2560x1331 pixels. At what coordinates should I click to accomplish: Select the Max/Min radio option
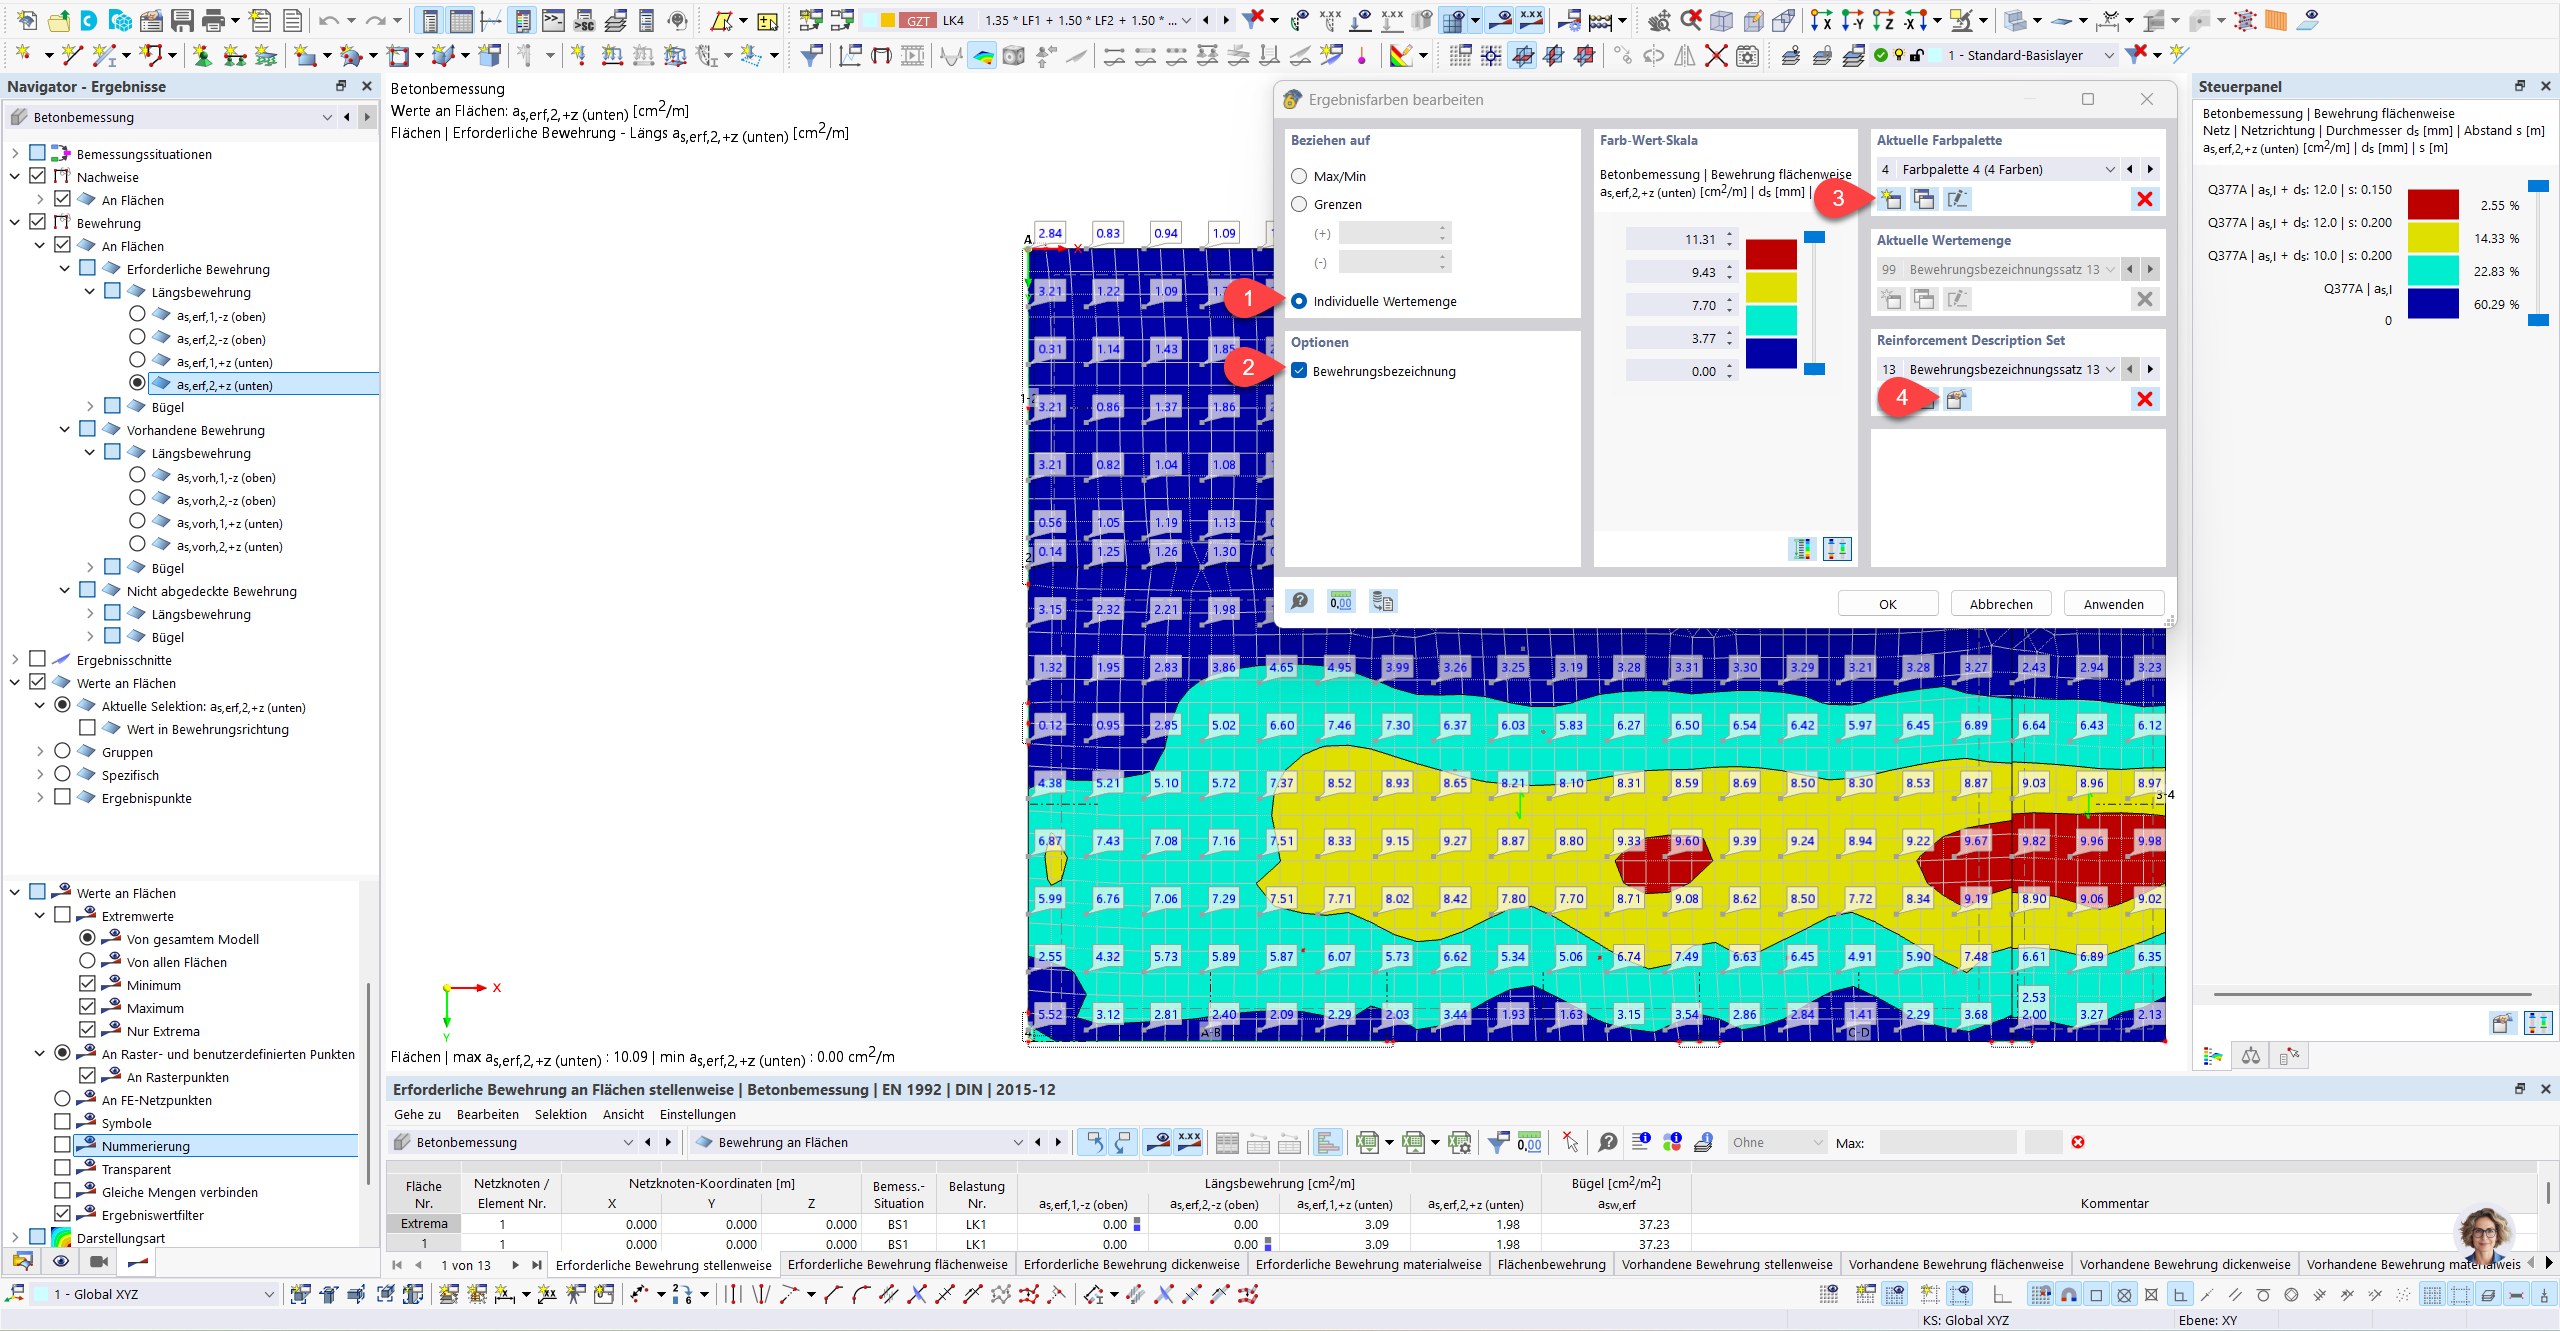[x=1299, y=176]
